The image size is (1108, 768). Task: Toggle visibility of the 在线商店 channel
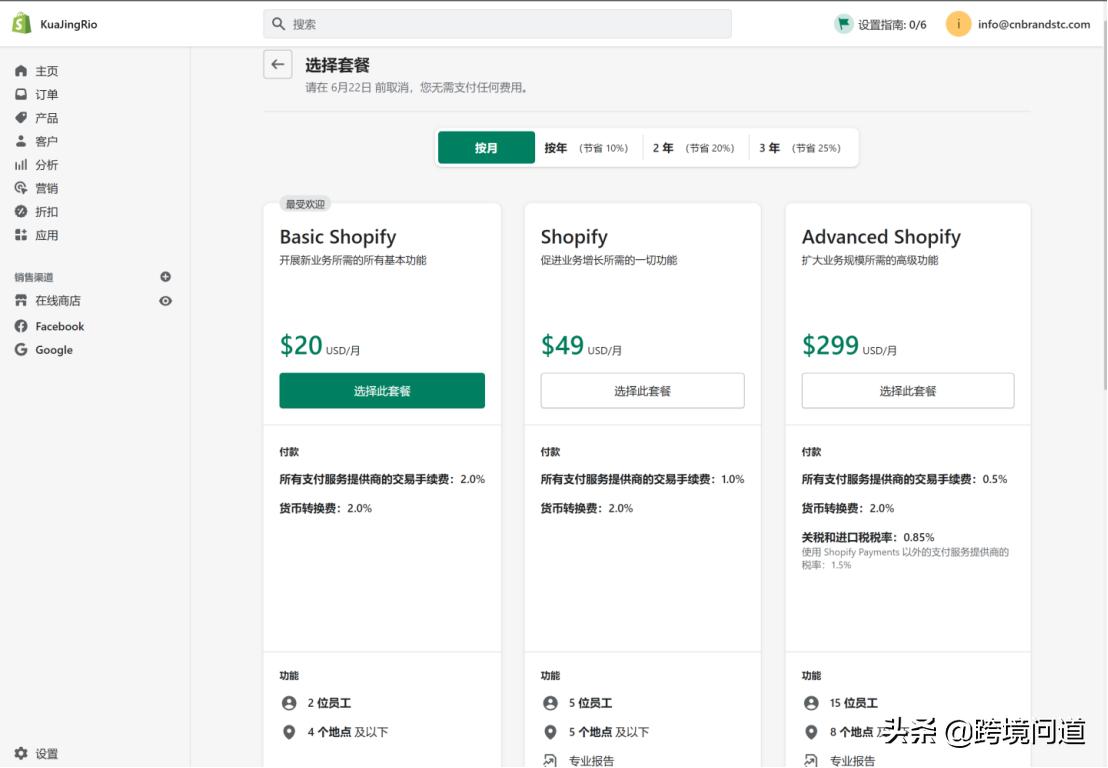point(166,300)
